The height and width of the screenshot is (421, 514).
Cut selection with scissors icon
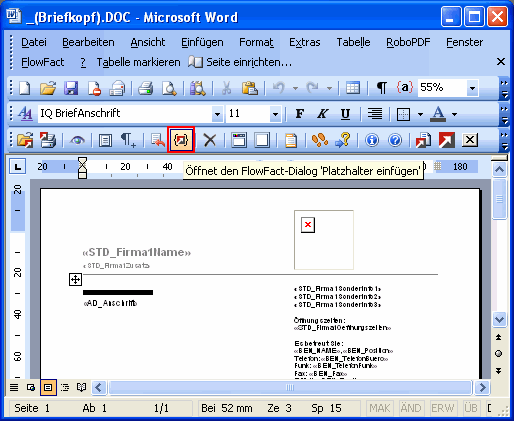[x=226, y=88]
